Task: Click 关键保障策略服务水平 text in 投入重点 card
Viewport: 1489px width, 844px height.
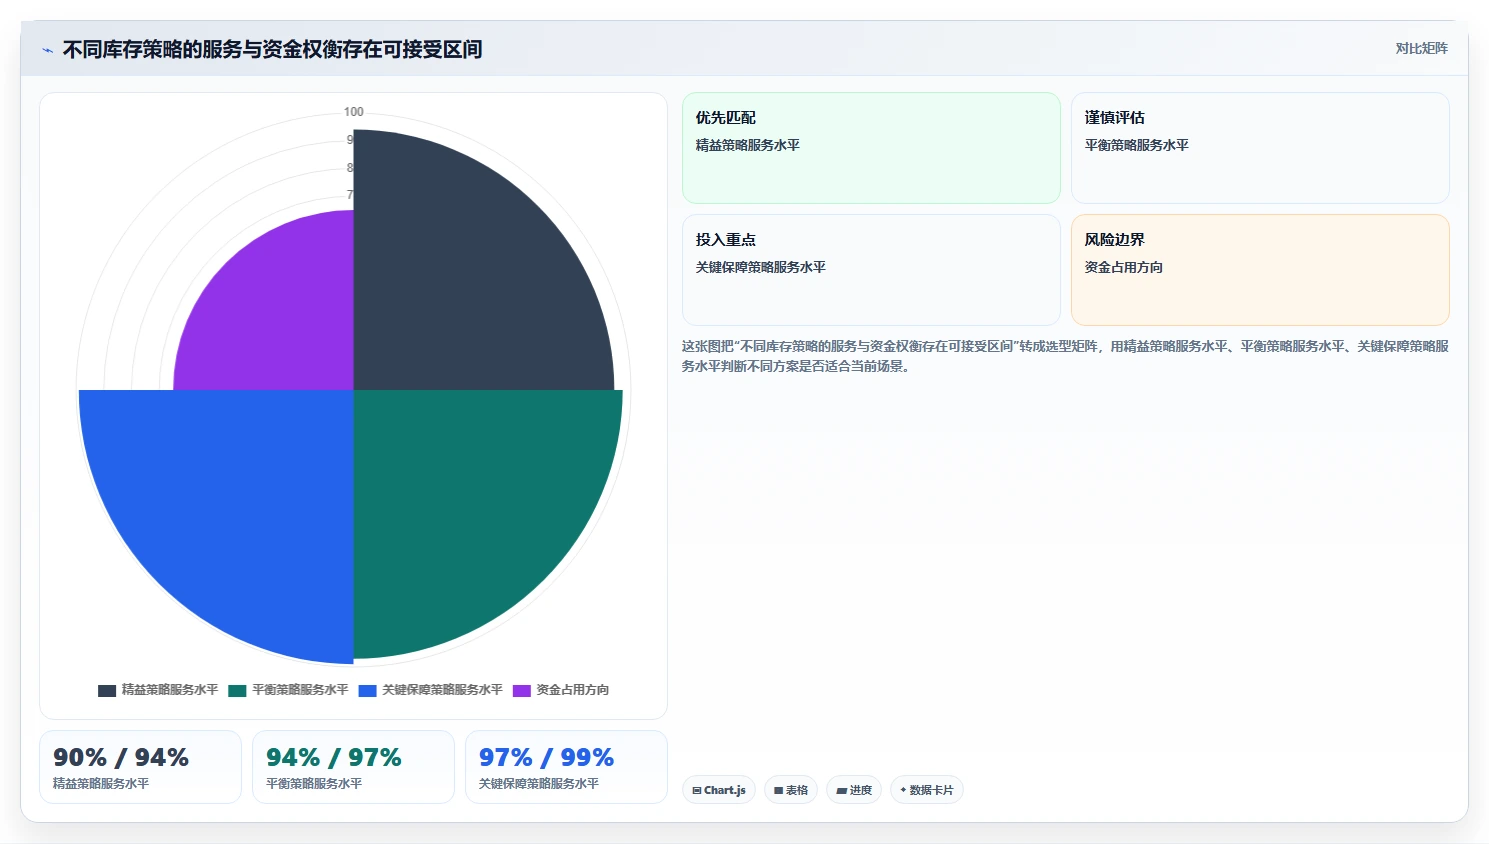Action: tap(761, 267)
